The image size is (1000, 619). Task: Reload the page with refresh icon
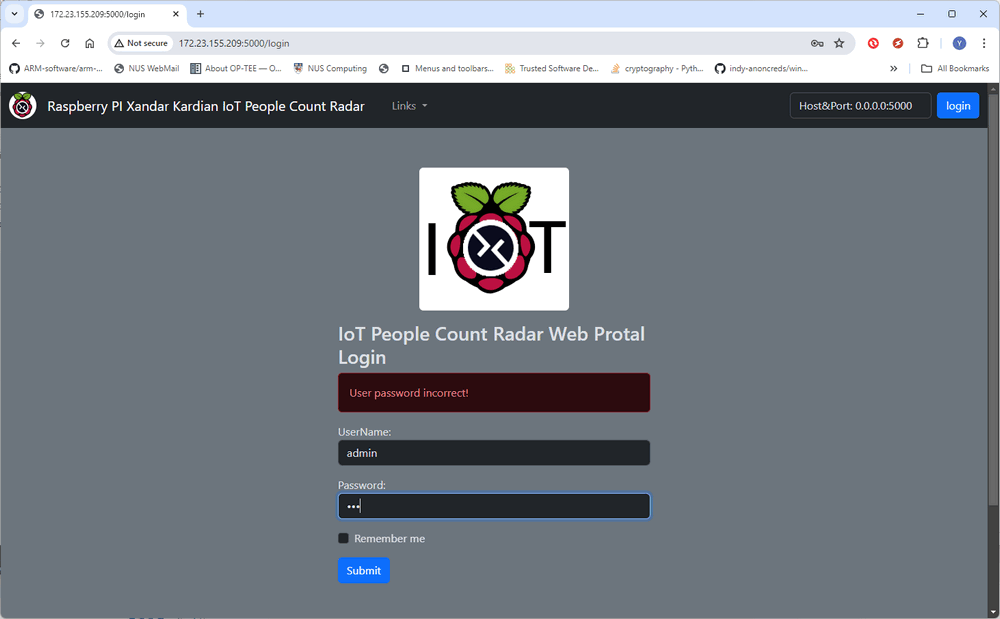click(x=65, y=43)
